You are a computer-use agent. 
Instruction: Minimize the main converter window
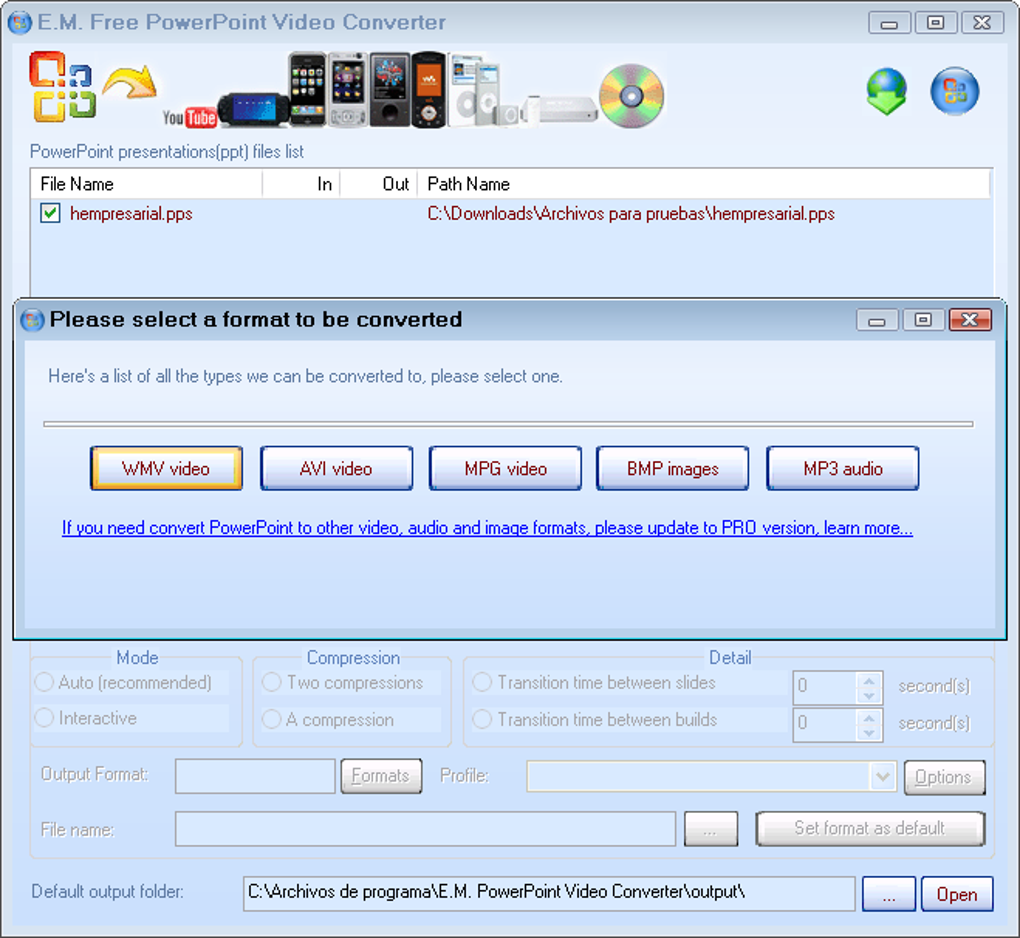click(889, 23)
